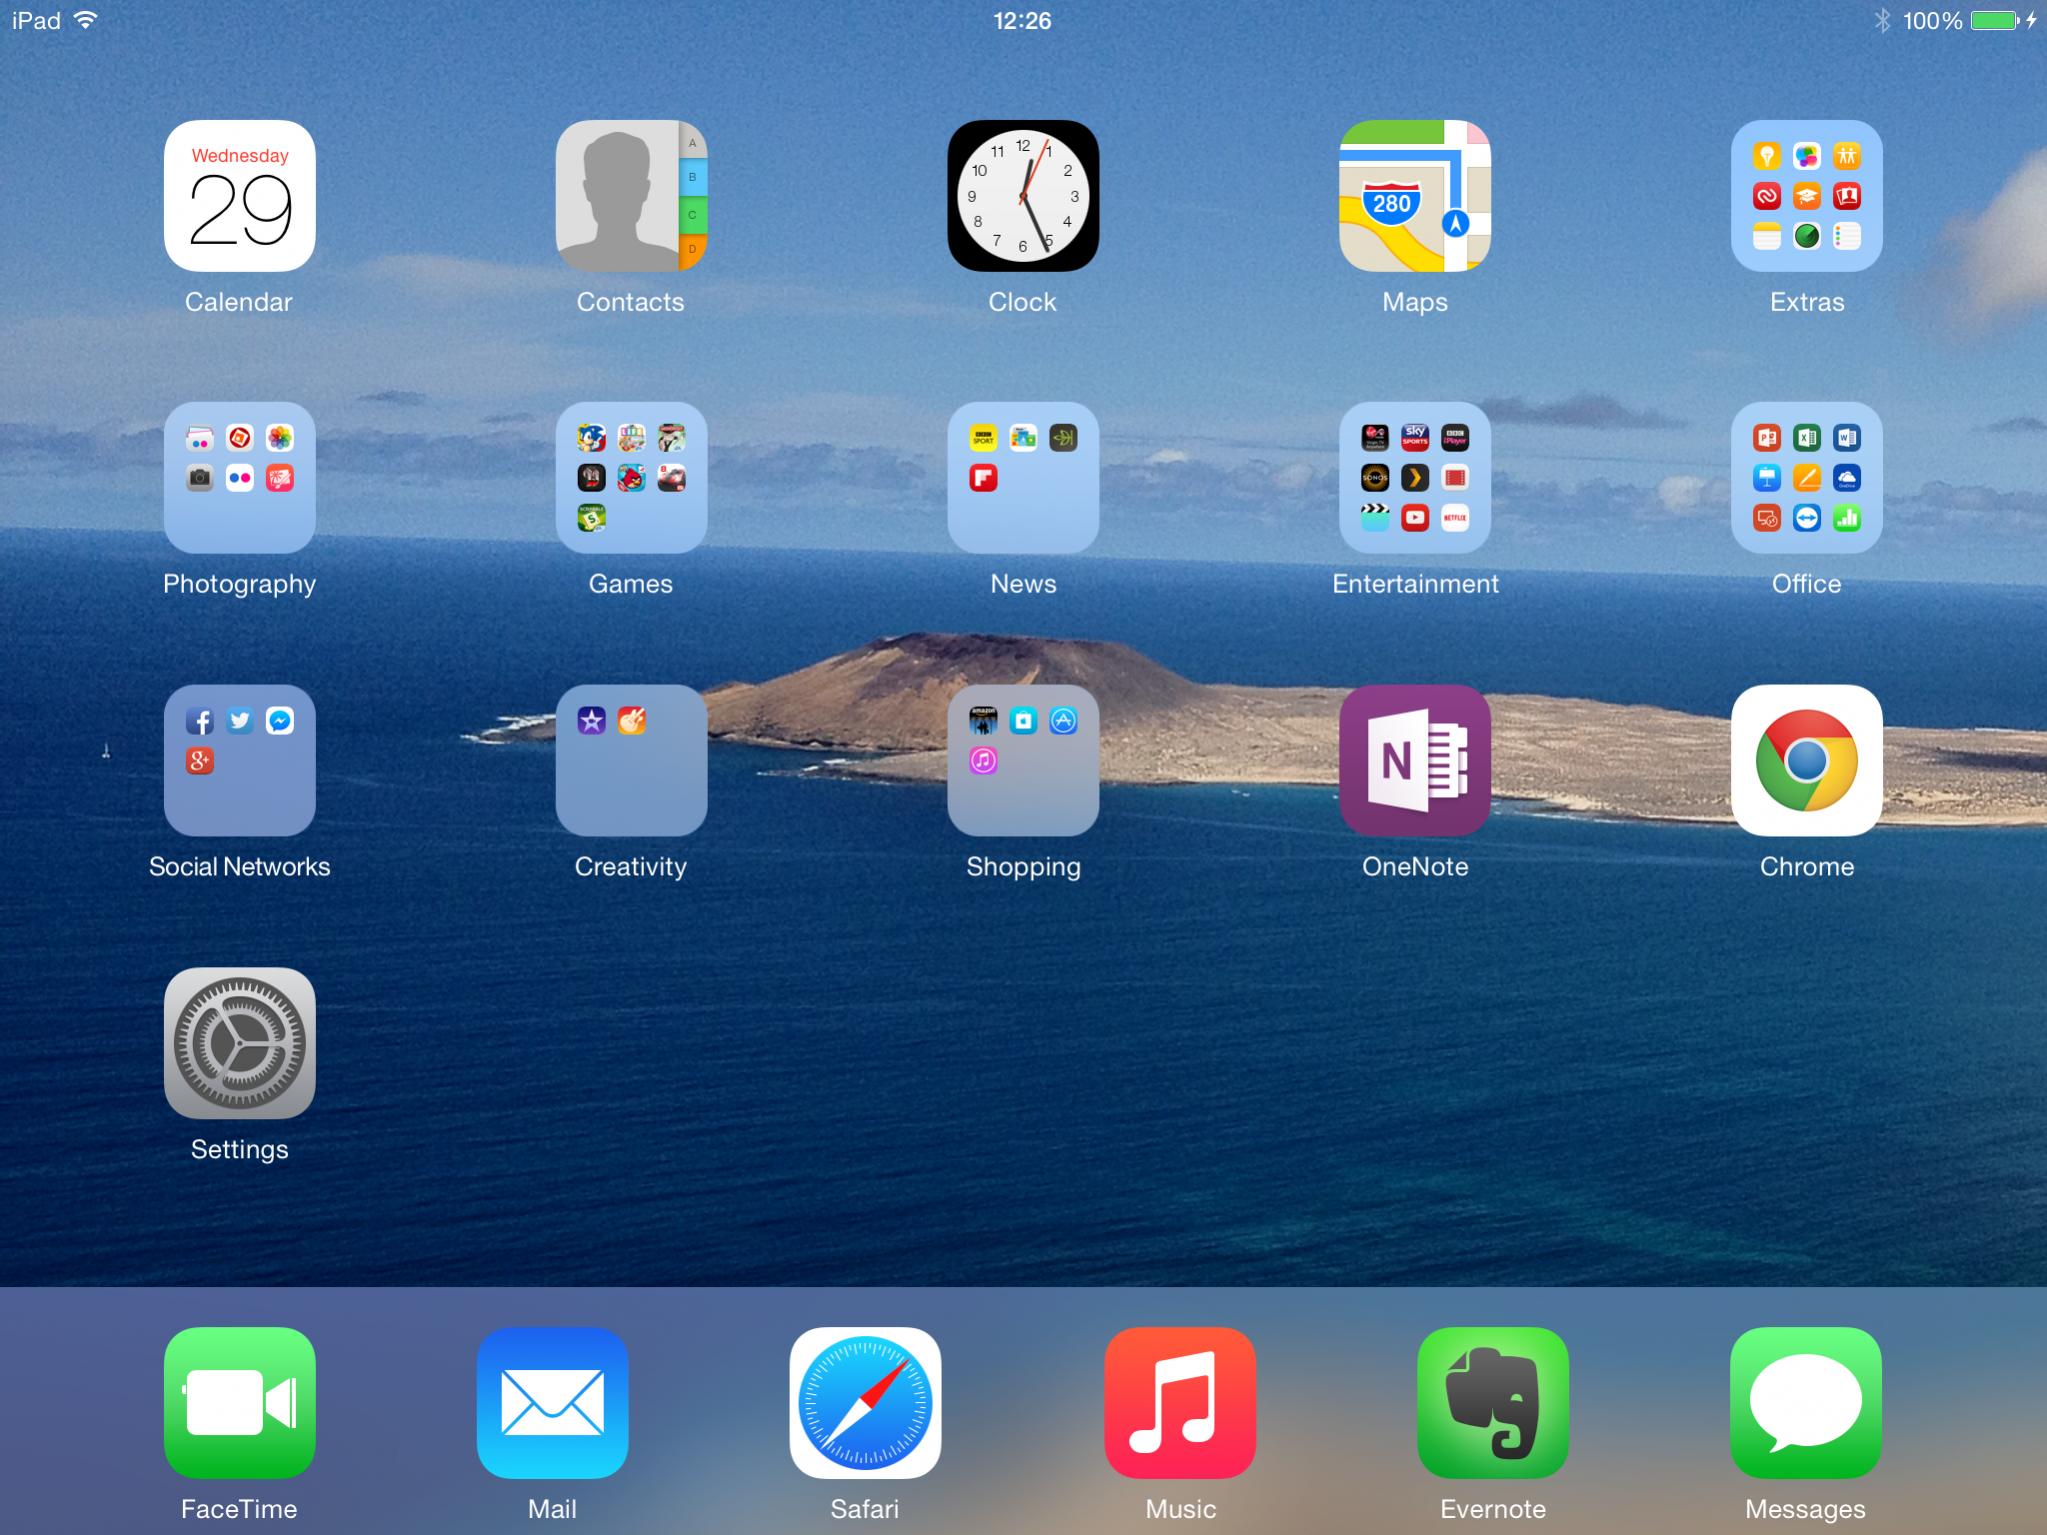
Task: Tap the 'Social Networks' label
Action: tap(239, 866)
